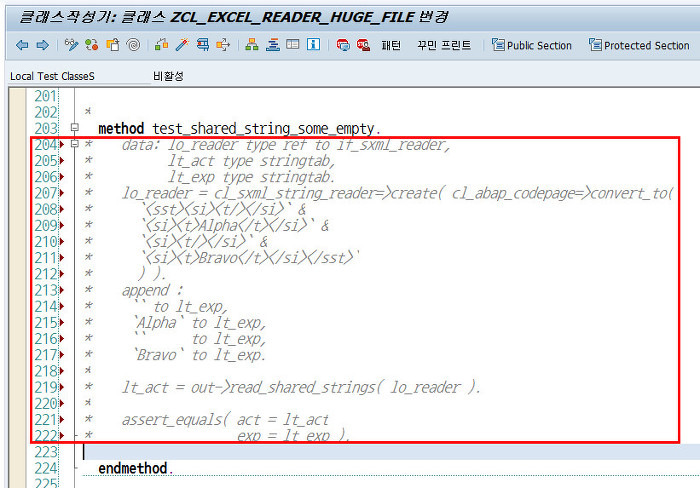This screenshot has height=488, width=700.
Task: Click line number 224 in the gutter
Action: pos(46,468)
